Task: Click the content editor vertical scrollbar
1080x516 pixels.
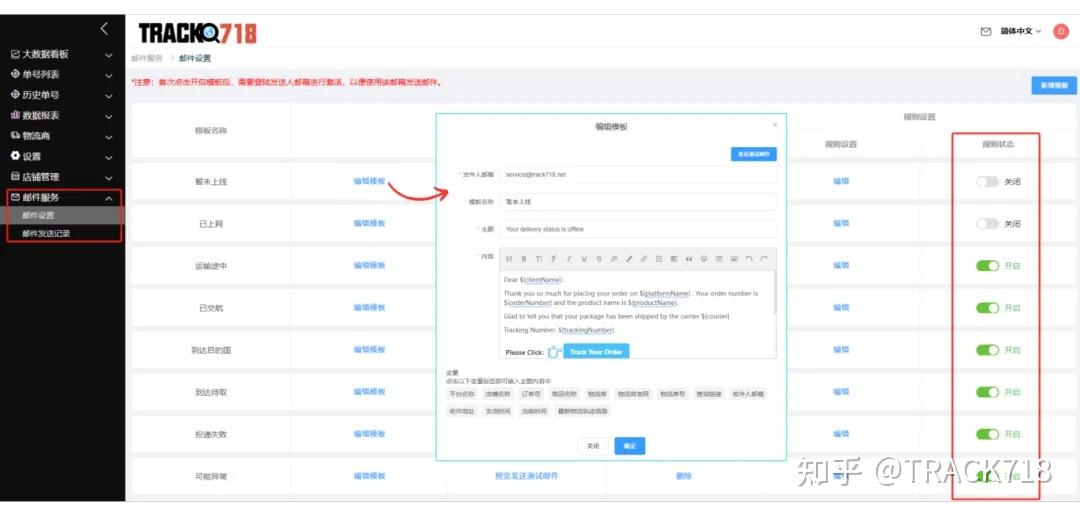Action: click(x=774, y=292)
